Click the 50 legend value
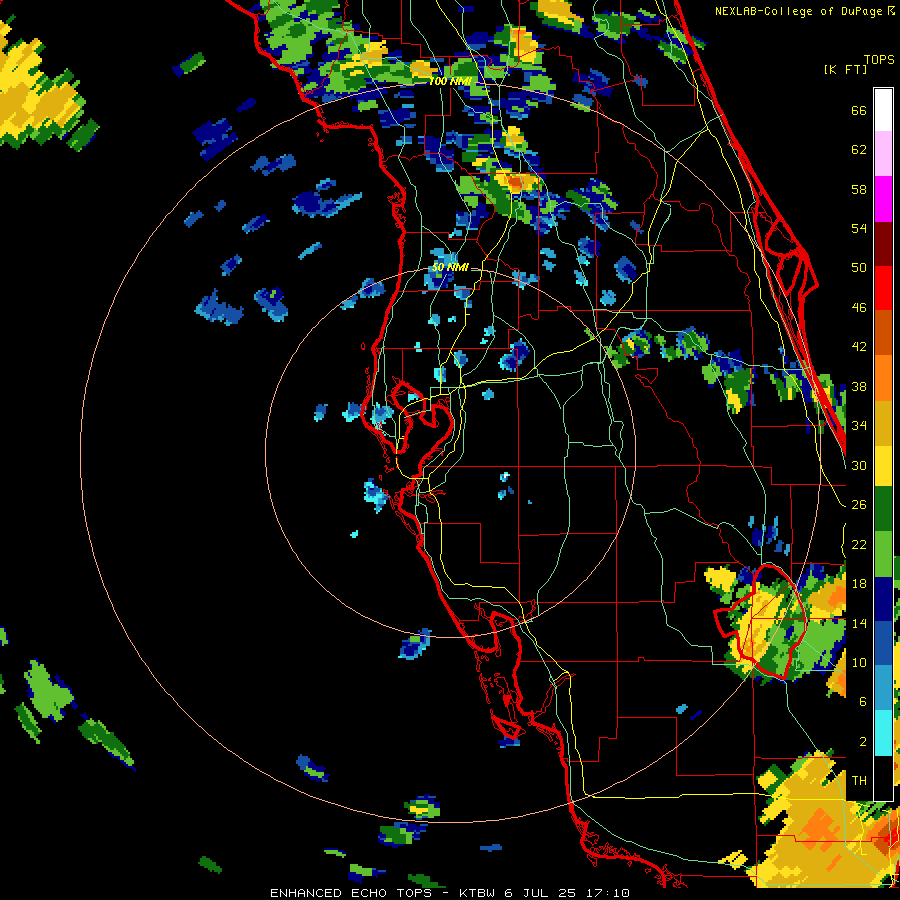900x900 pixels. 859,268
